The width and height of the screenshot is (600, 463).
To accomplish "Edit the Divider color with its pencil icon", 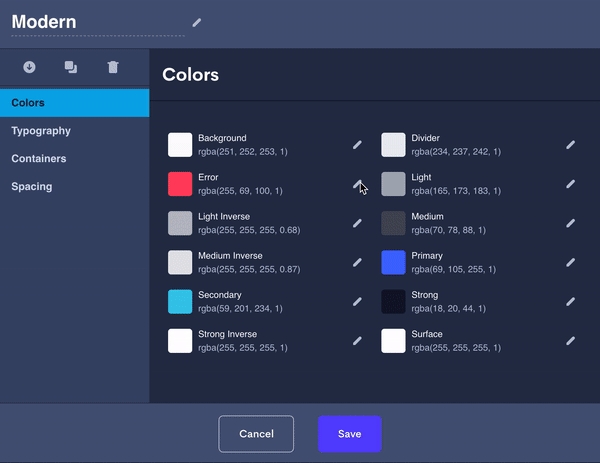I will (570, 145).
